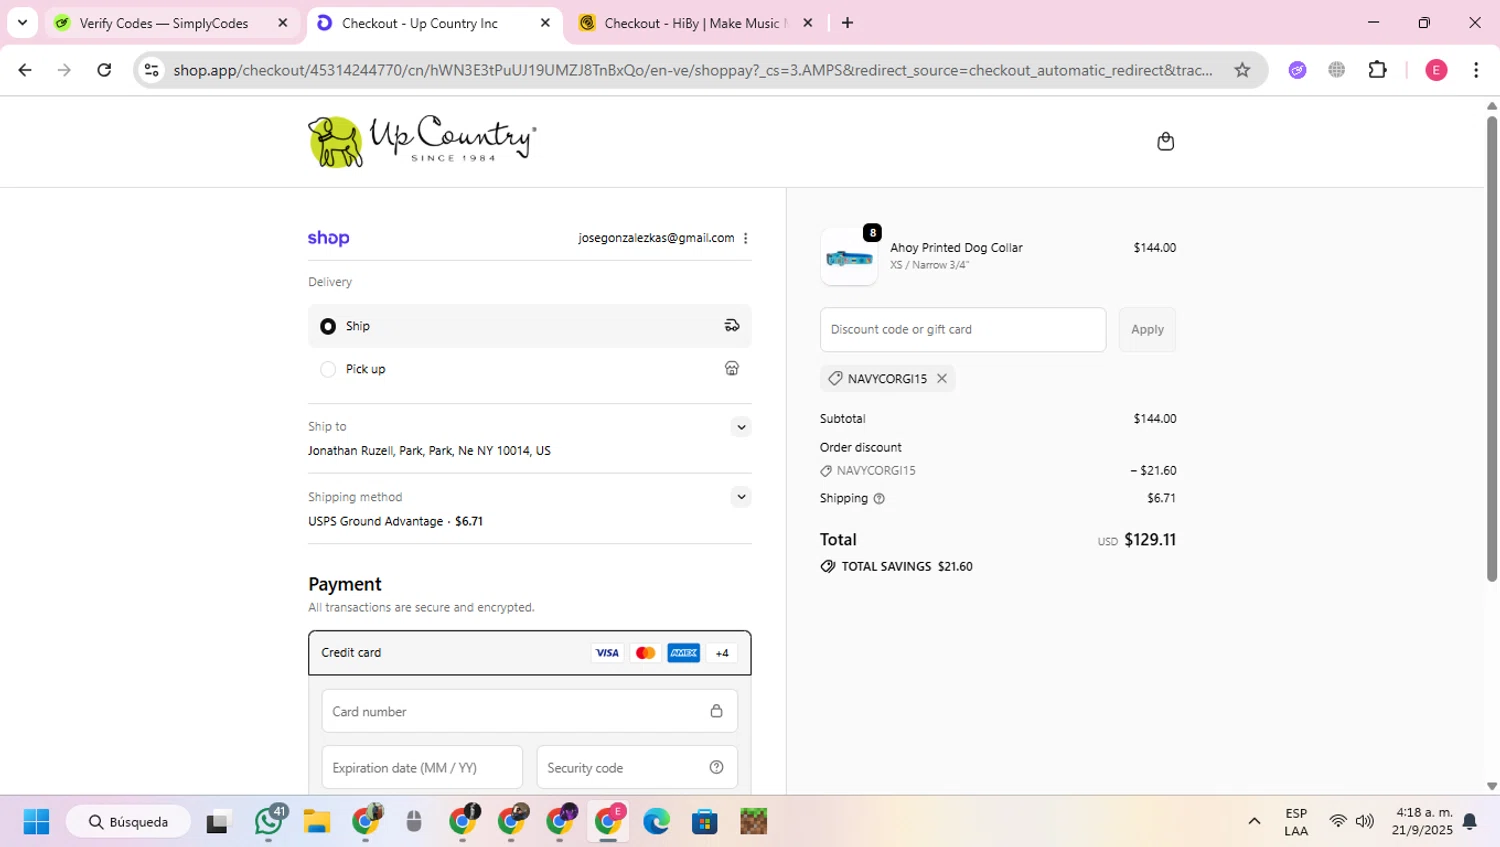Remove the NAVYCORGI15 discount code

tap(942, 379)
